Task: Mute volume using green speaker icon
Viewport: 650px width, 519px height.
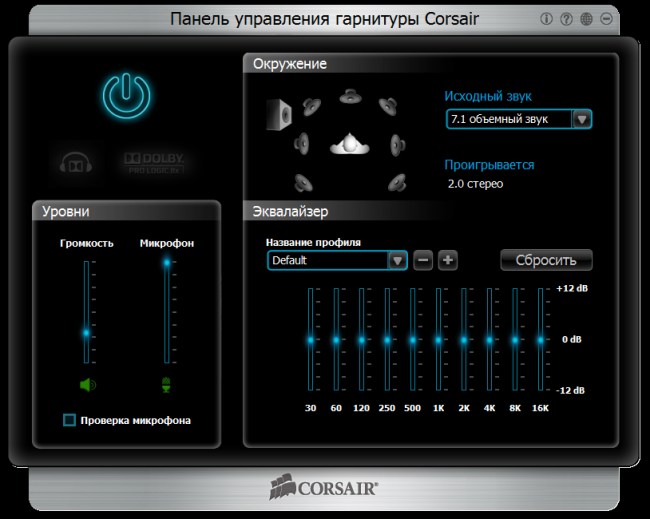Action: 87,384
